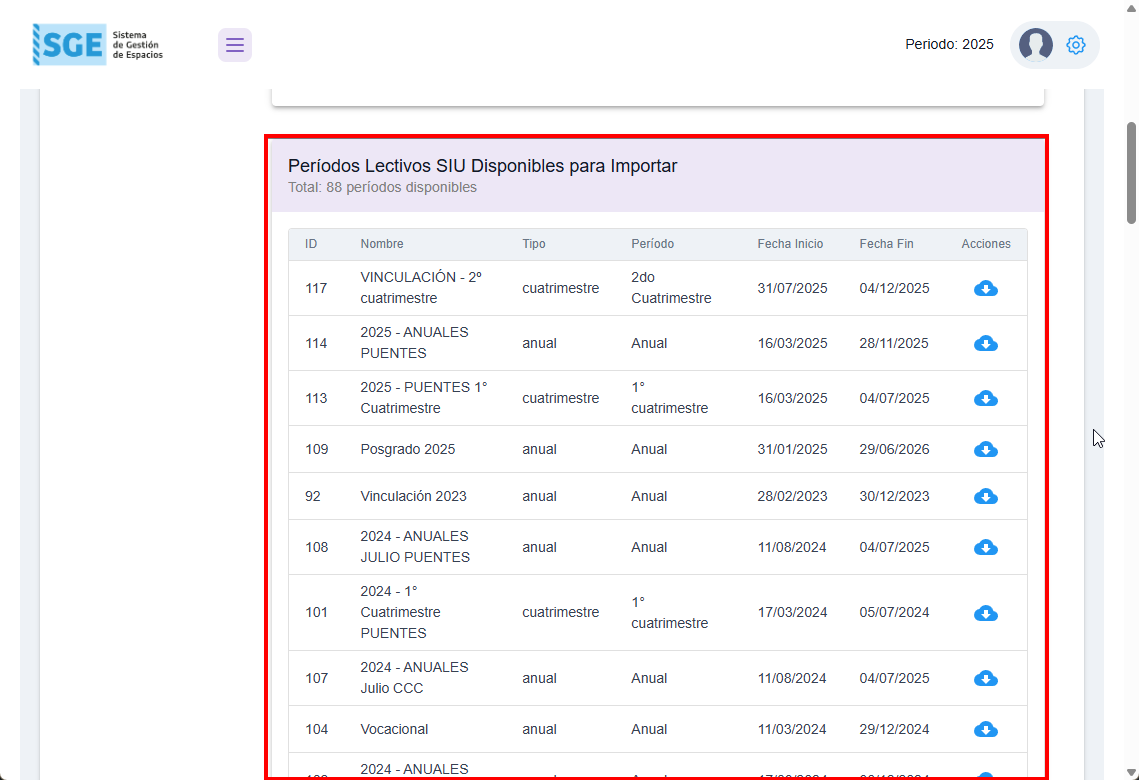Click the 2do Cuatrimestre period cell
1139x780 pixels.
coord(671,288)
